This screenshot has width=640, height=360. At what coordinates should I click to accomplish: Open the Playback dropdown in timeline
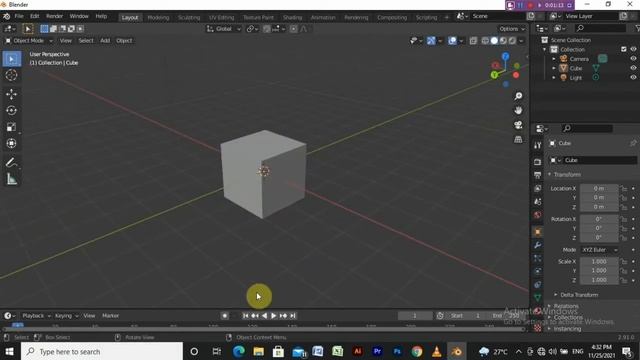click(x=36, y=316)
